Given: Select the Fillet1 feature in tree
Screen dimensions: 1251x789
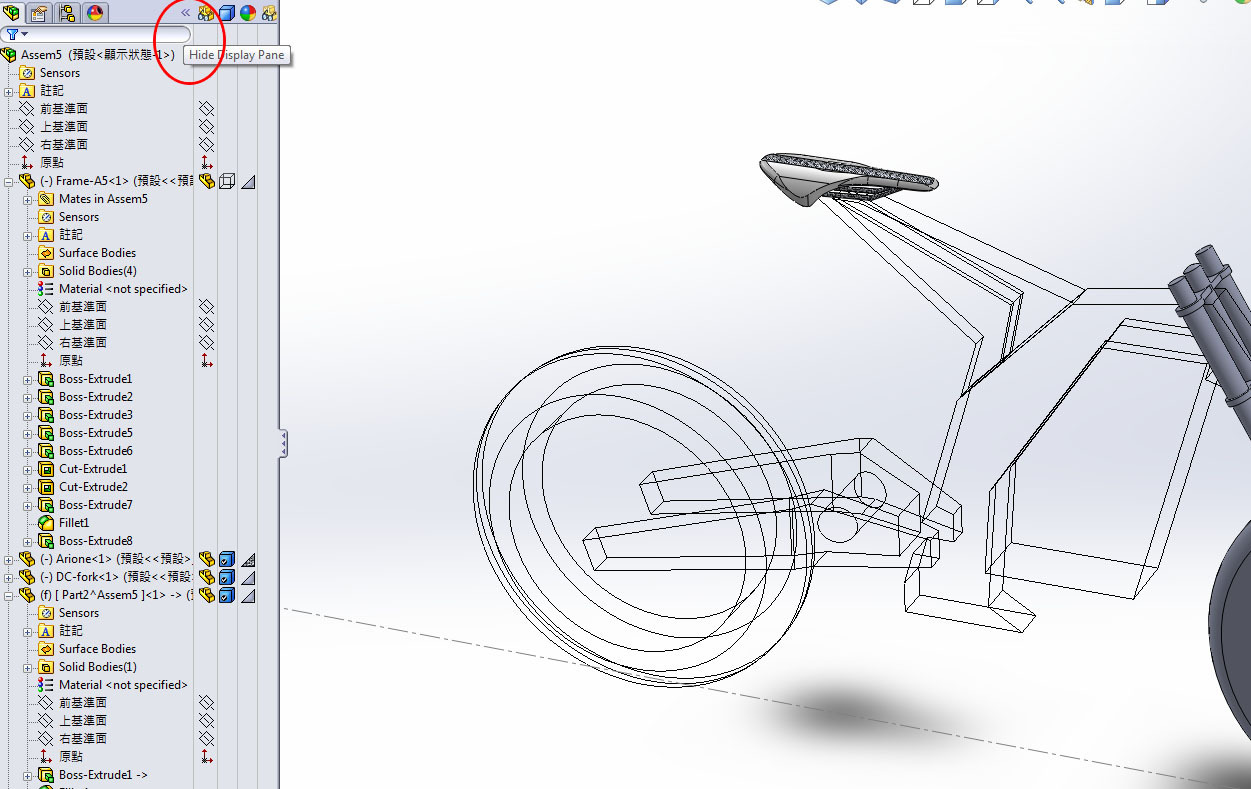Looking at the screenshot, I should (73, 523).
